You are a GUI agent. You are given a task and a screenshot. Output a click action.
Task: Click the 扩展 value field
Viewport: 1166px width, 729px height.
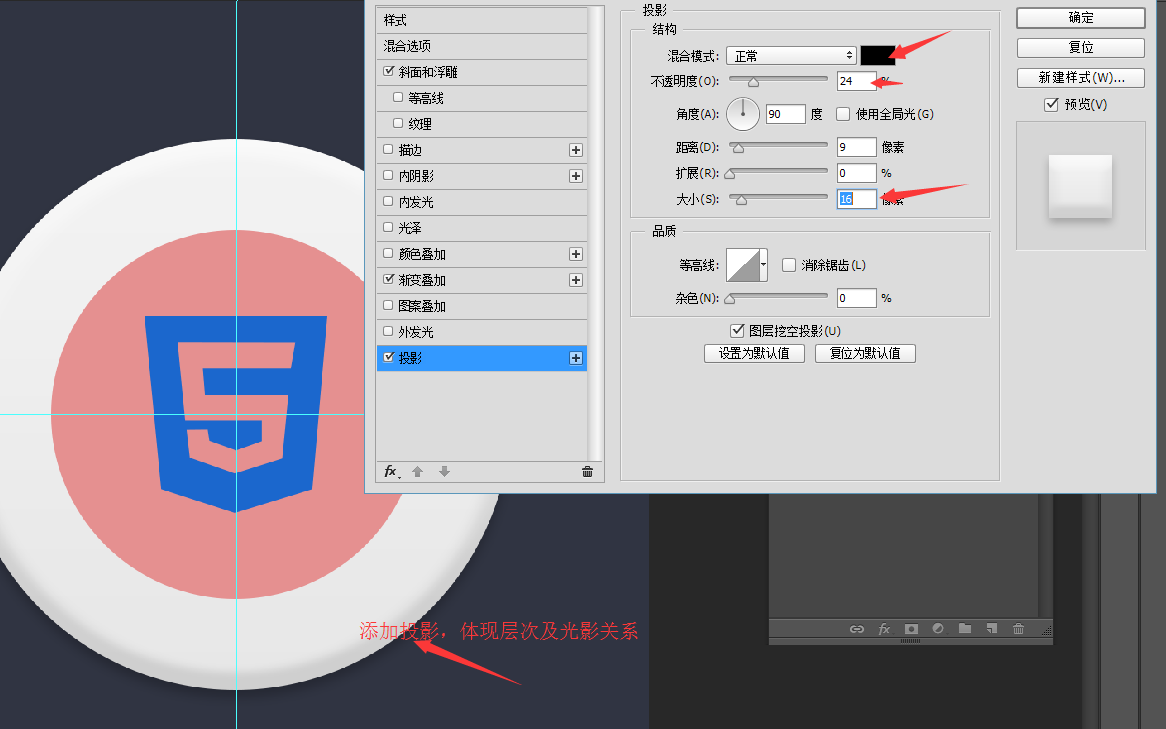pyautogui.click(x=857, y=173)
